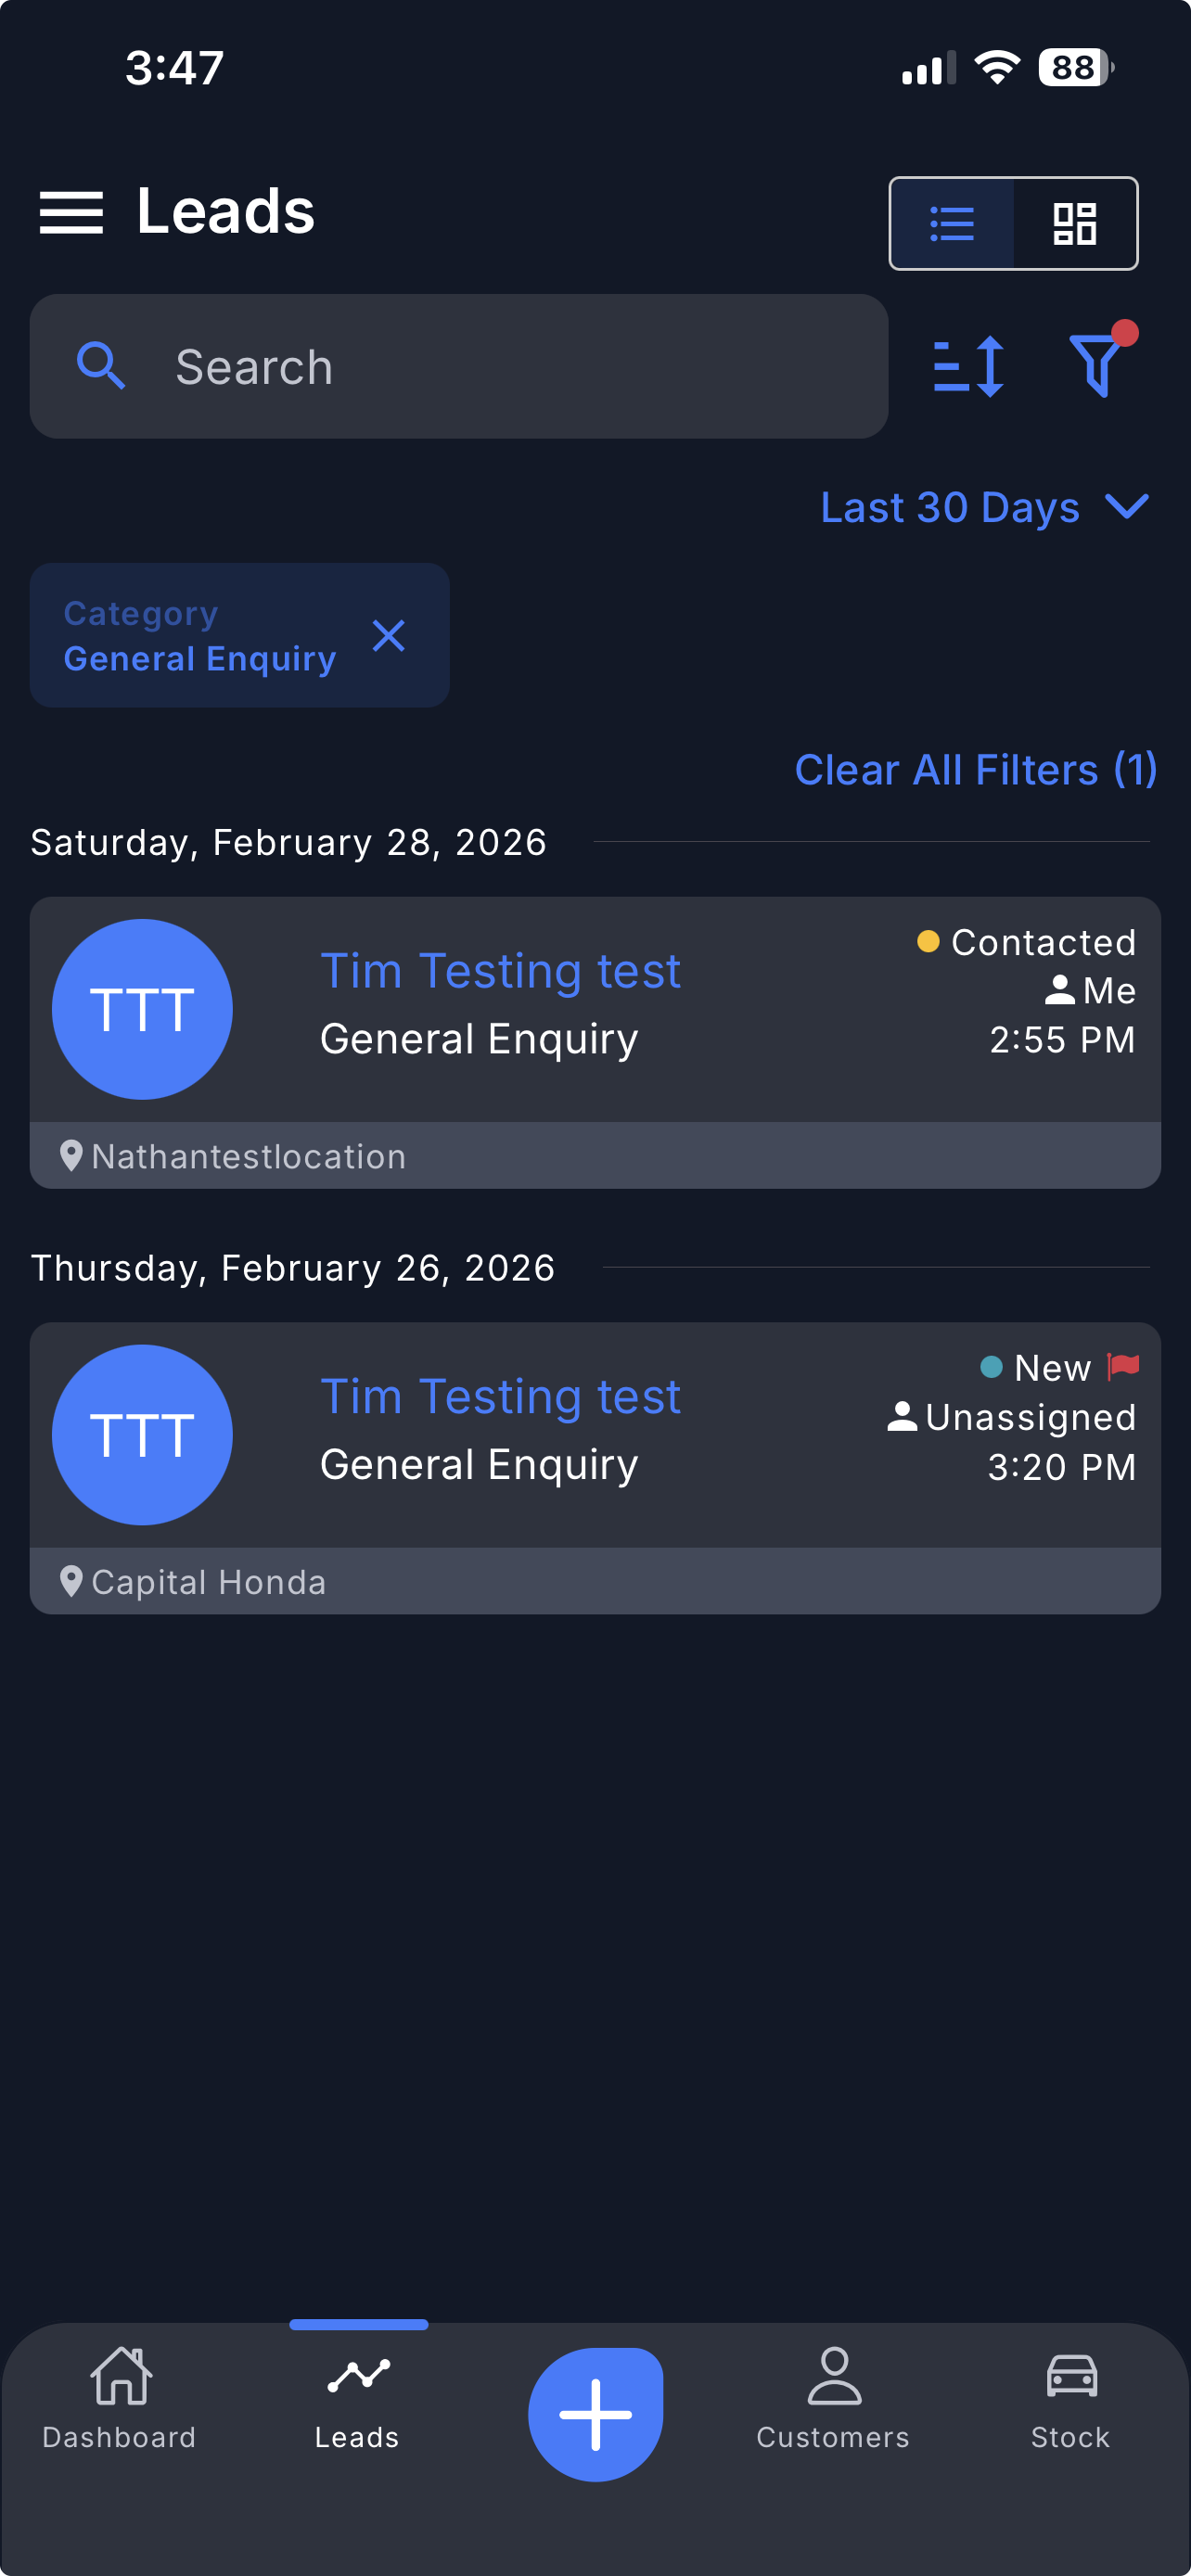The width and height of the screenshot is (1191, 2576).
Task: Tap the sort order icon
Action: tap(968, 367)
